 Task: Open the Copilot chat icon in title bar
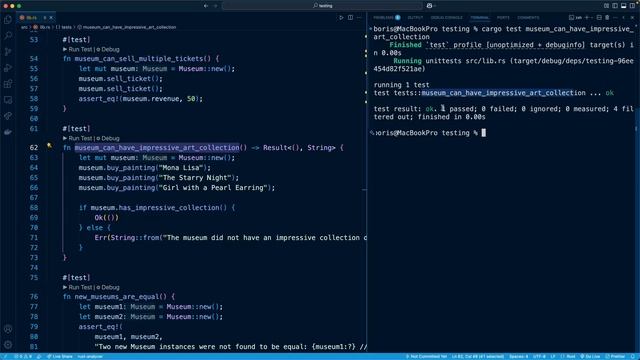coord(429,6)
